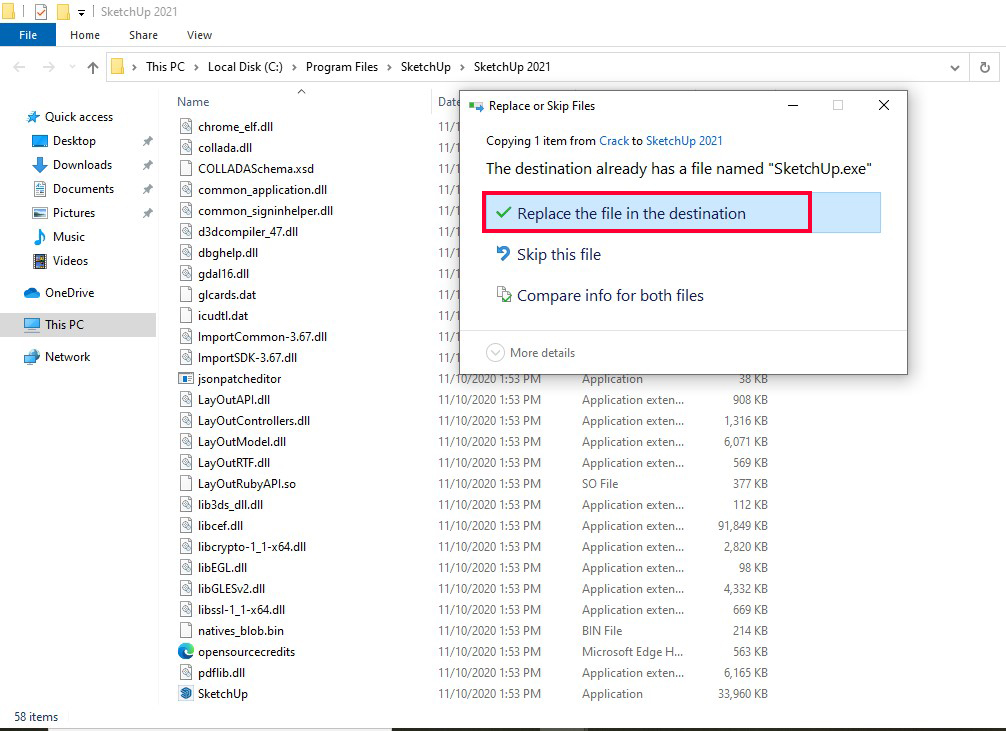Screen dimensions: 1006x731
Task: Select Compare info for both files
Action: click(x=609, y=296)
